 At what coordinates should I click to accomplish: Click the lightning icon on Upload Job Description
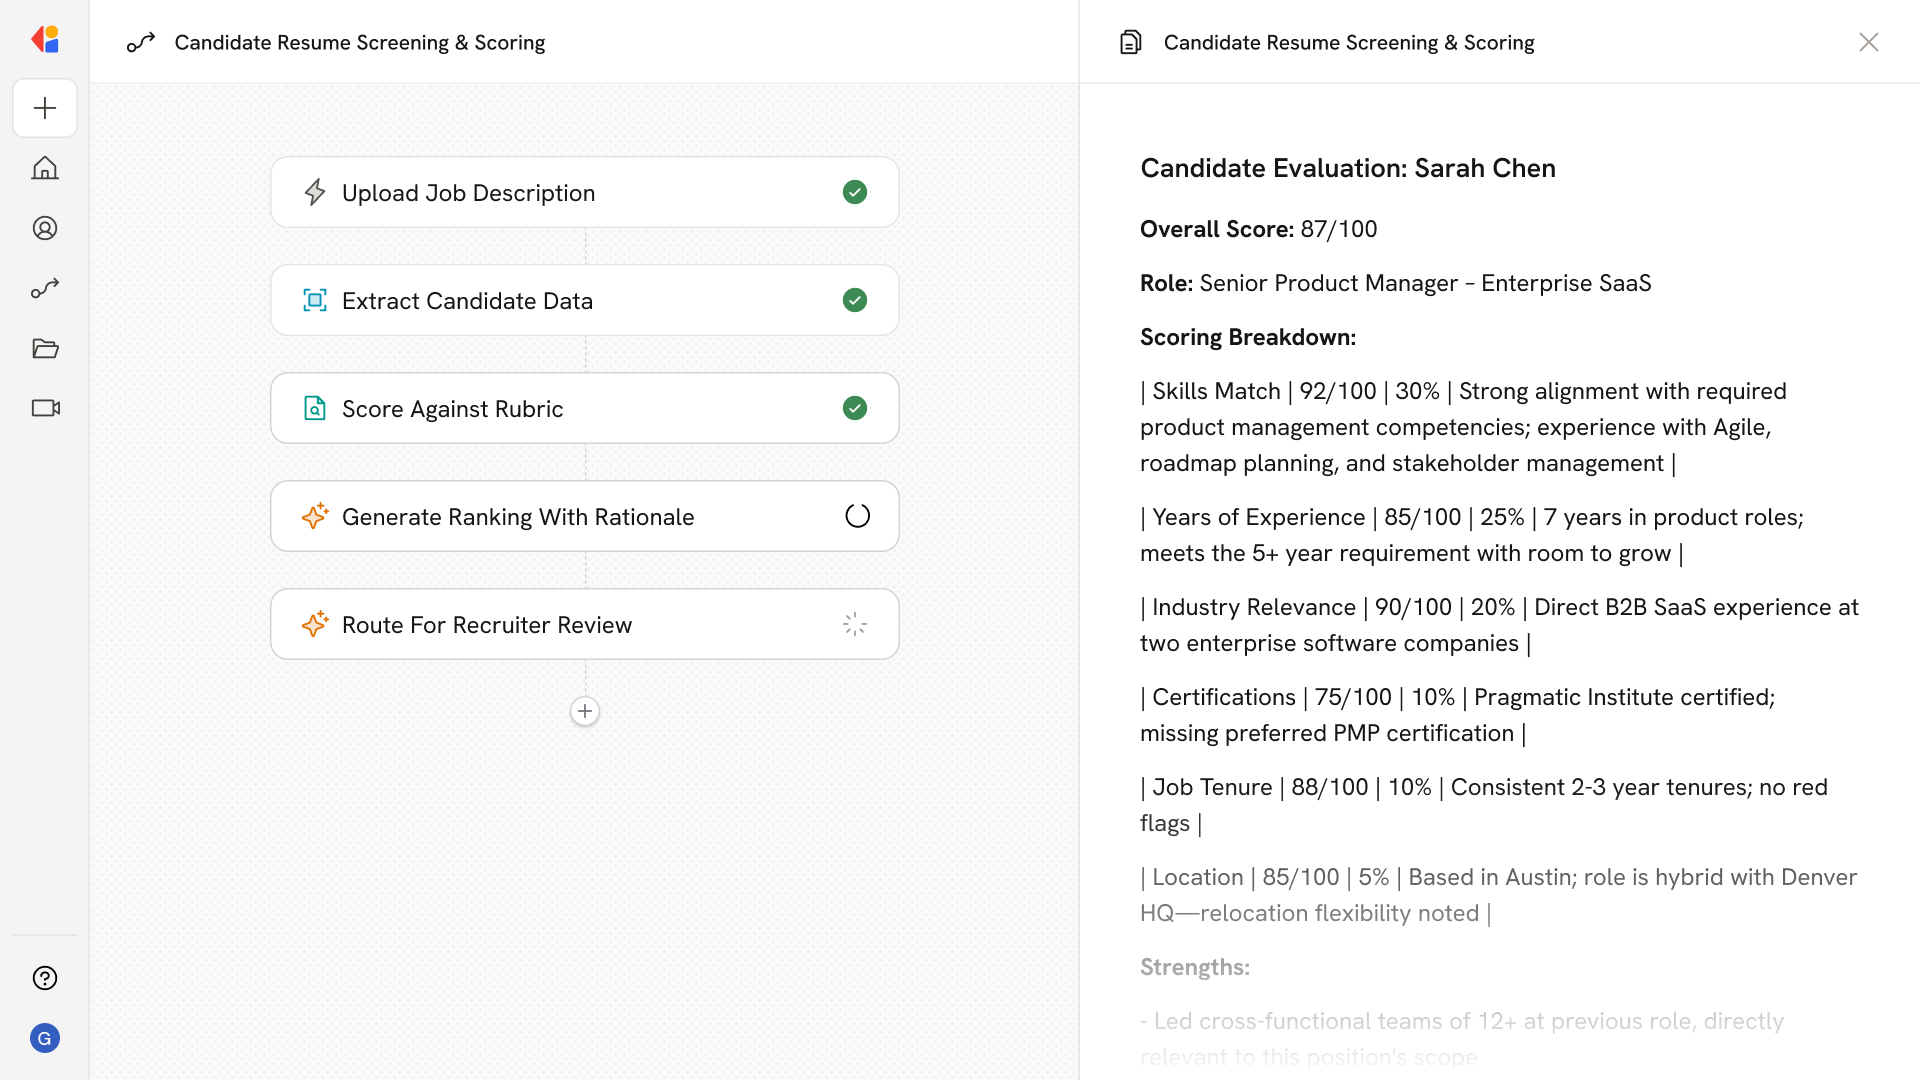tap(315, 192)
